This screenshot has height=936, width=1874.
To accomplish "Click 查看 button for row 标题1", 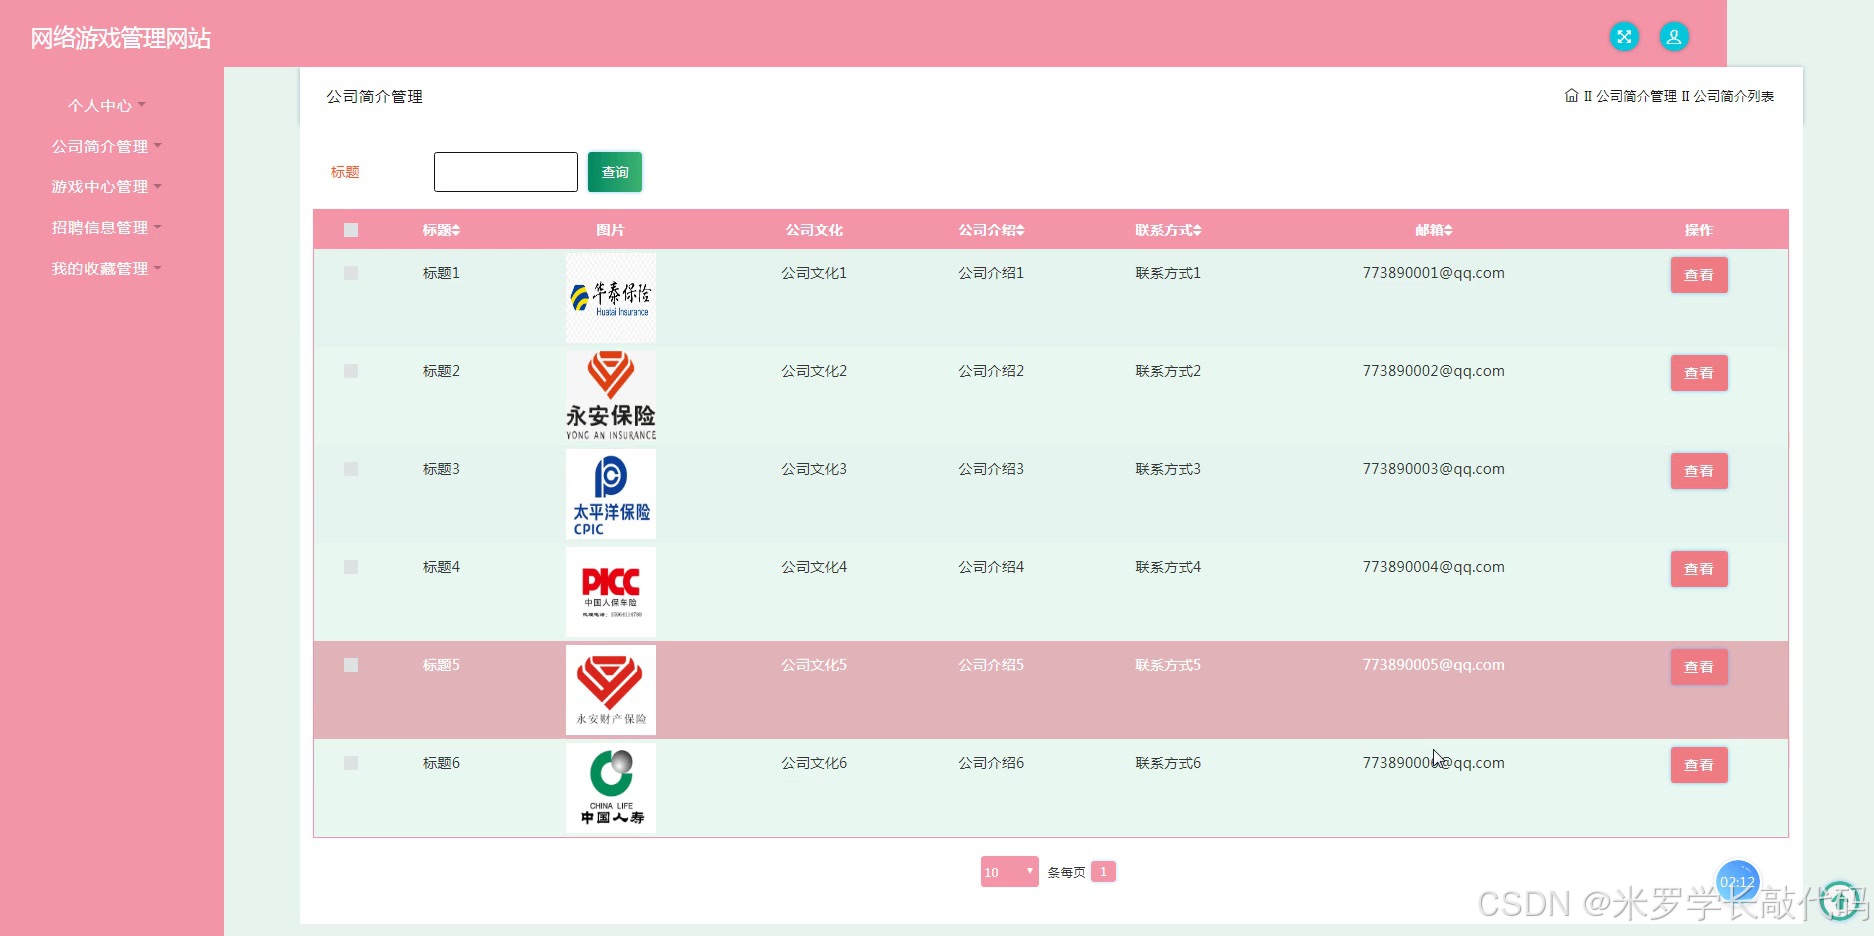I will (x=1699, y=275).
